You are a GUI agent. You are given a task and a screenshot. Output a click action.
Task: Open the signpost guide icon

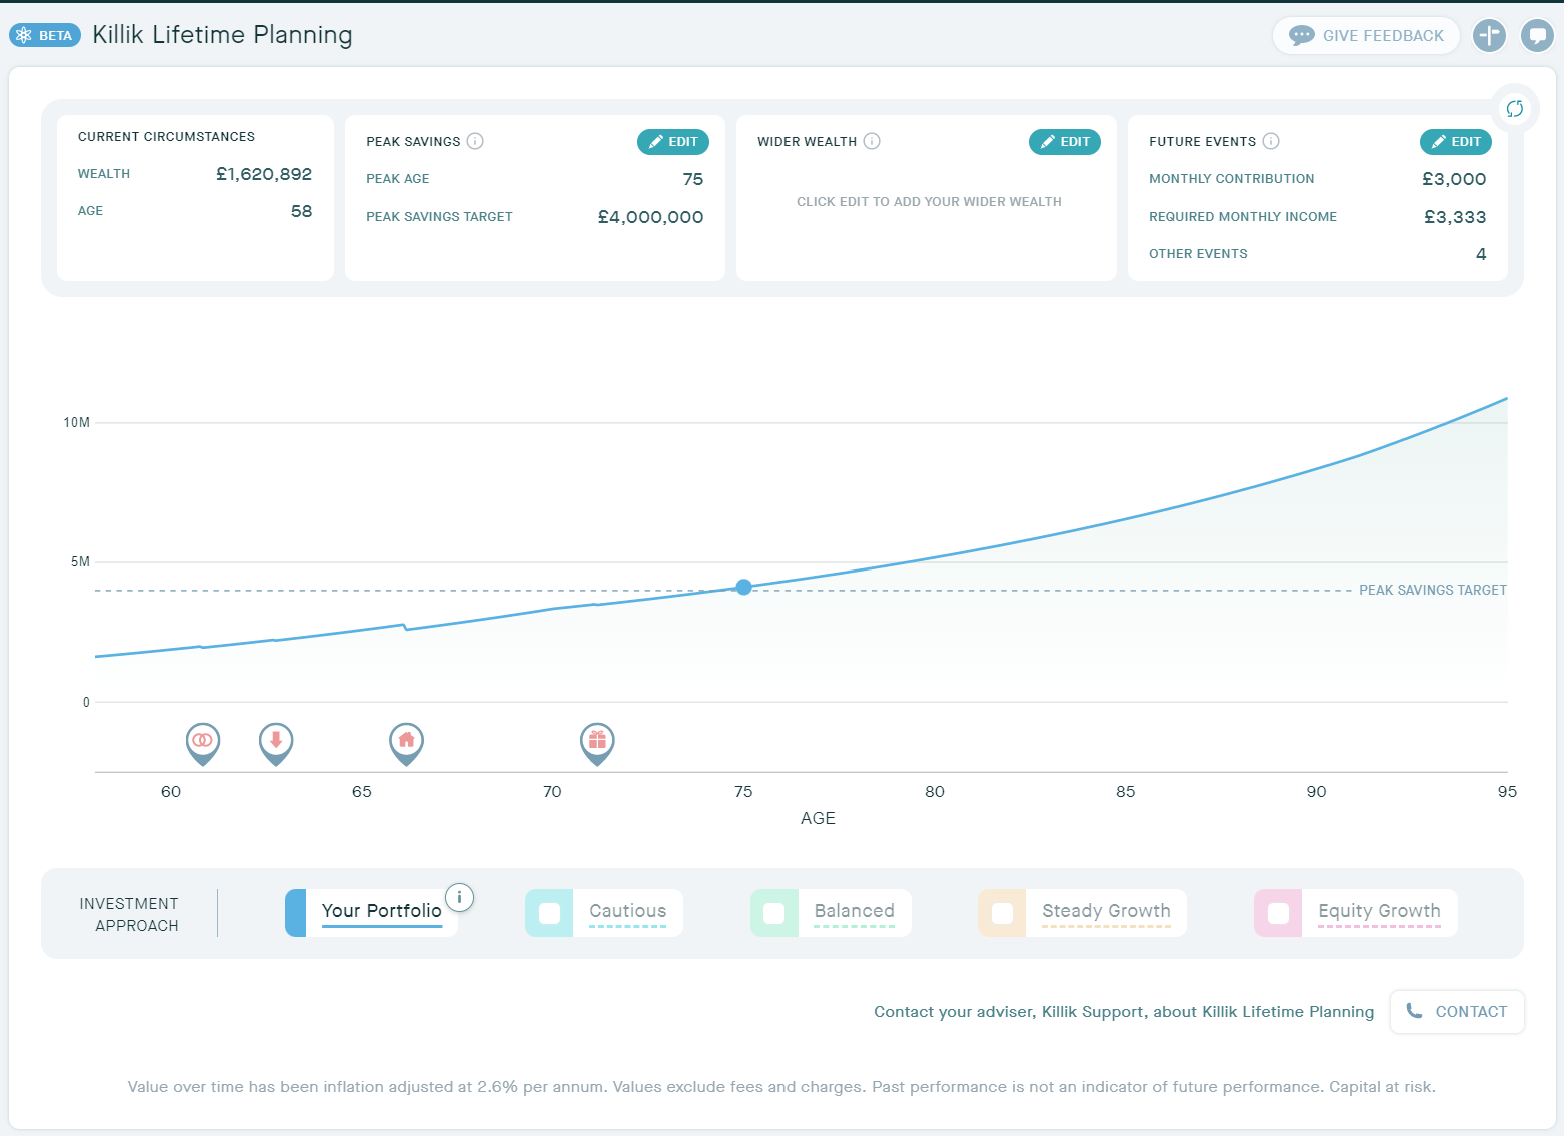[x=1489, y=35]
